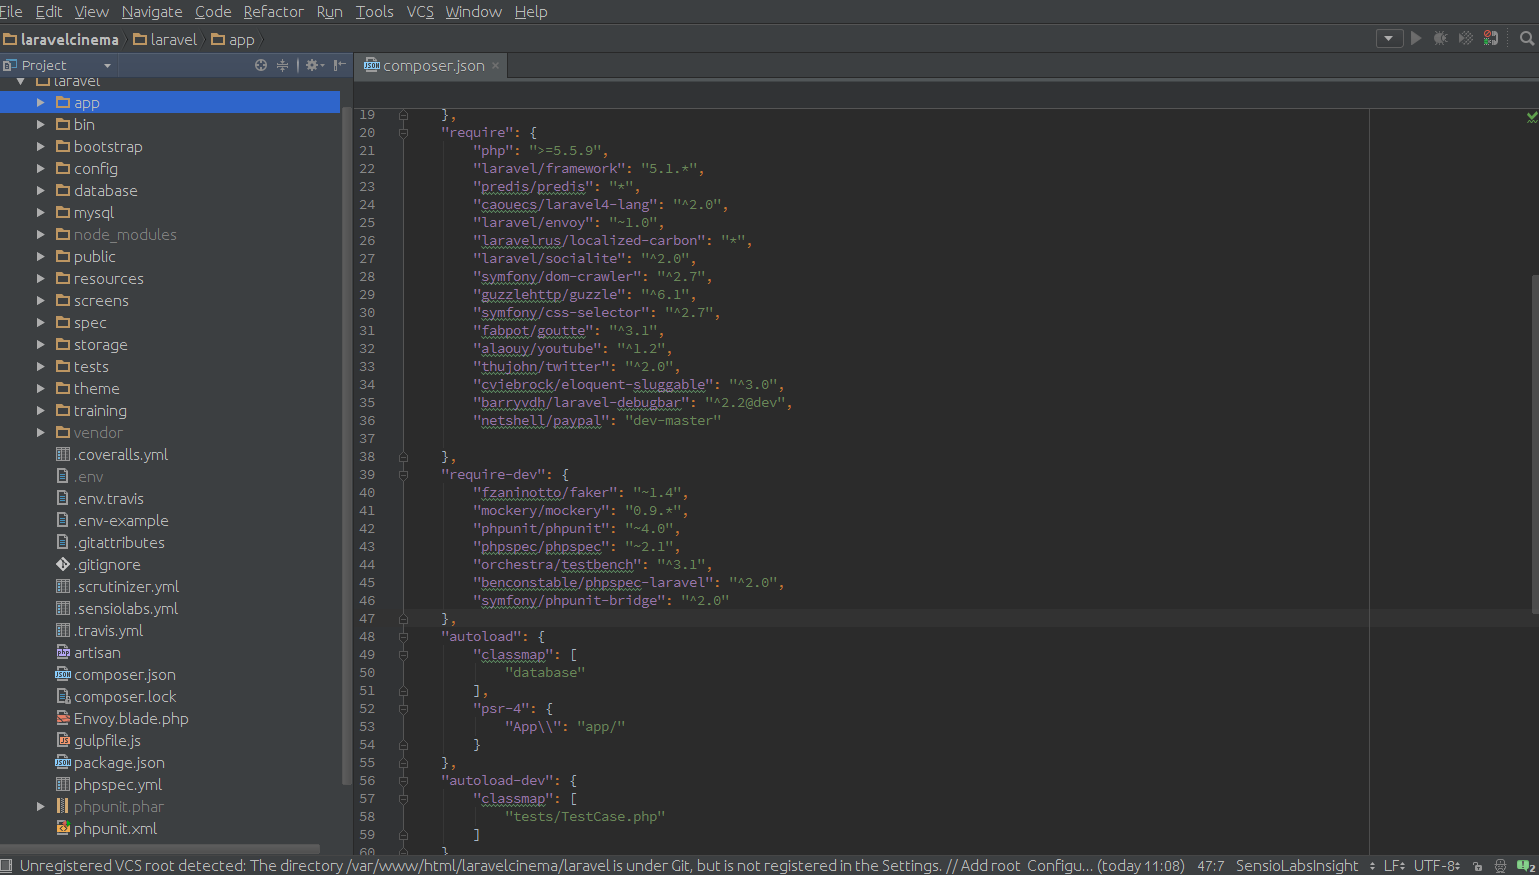The image size is (1539, 875).
Task: Select the phpspec.yml file
Action: (x=109, y=785)
